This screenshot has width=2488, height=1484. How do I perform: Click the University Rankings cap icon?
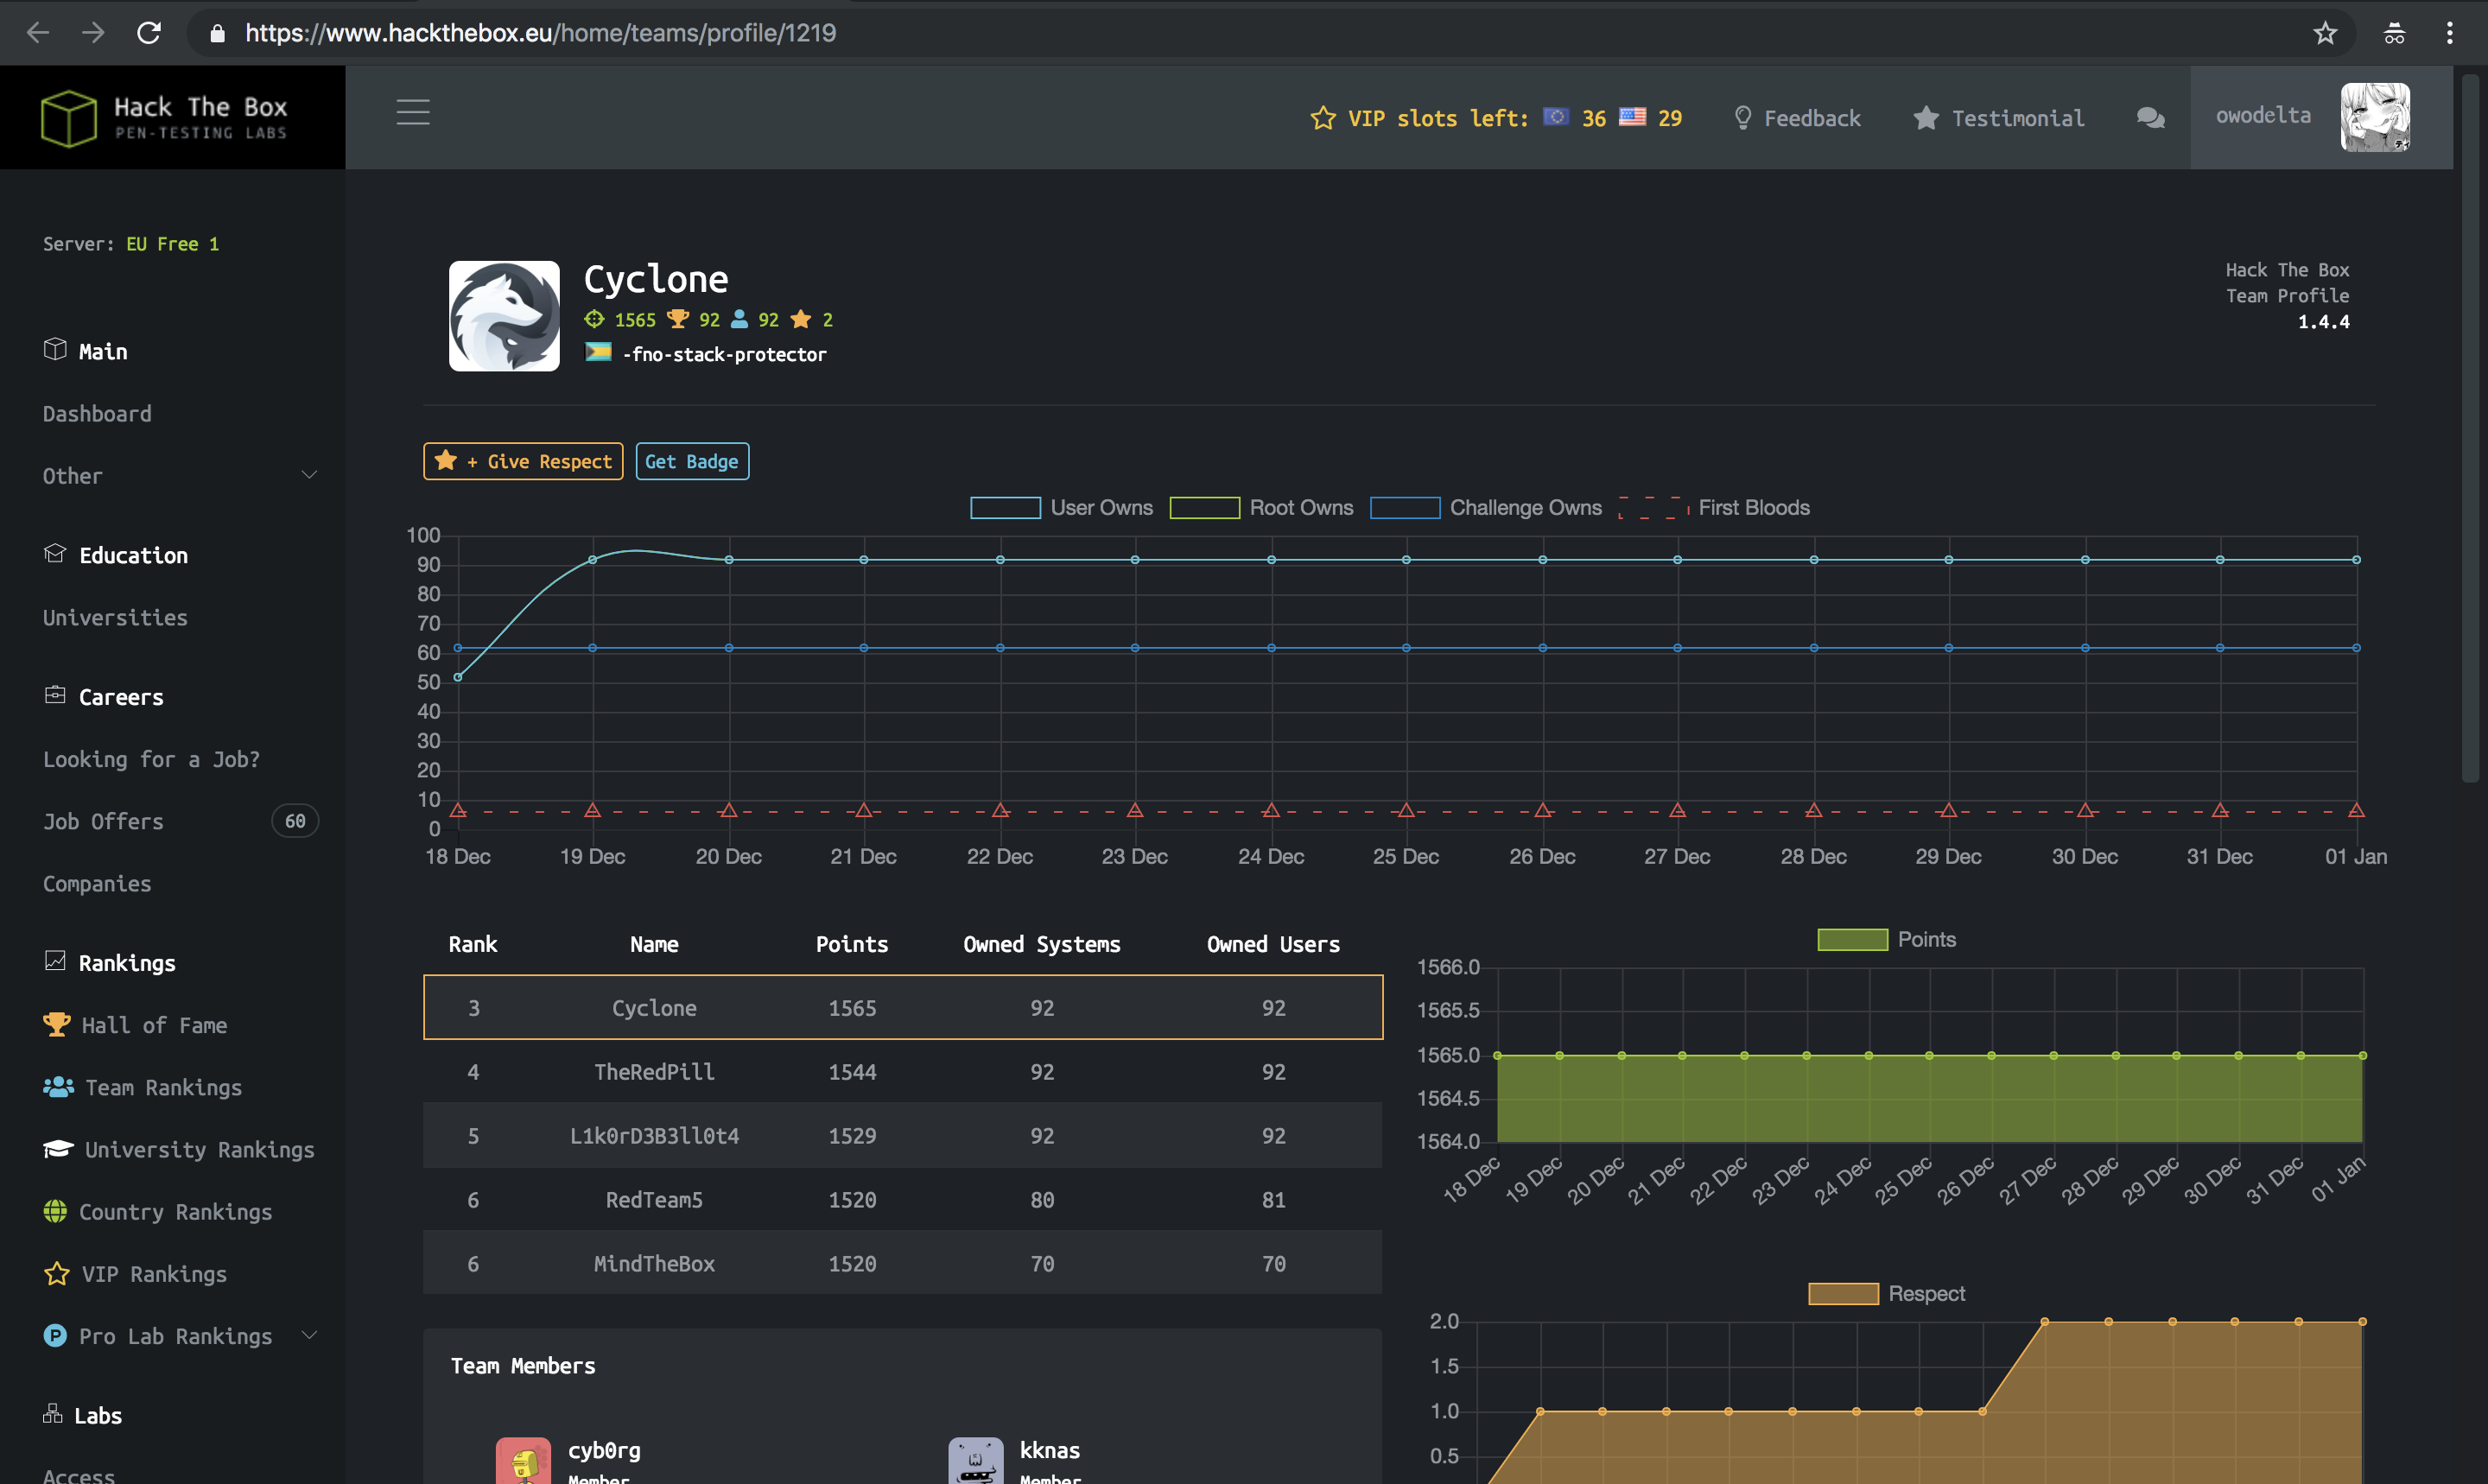coord(59,1148)
